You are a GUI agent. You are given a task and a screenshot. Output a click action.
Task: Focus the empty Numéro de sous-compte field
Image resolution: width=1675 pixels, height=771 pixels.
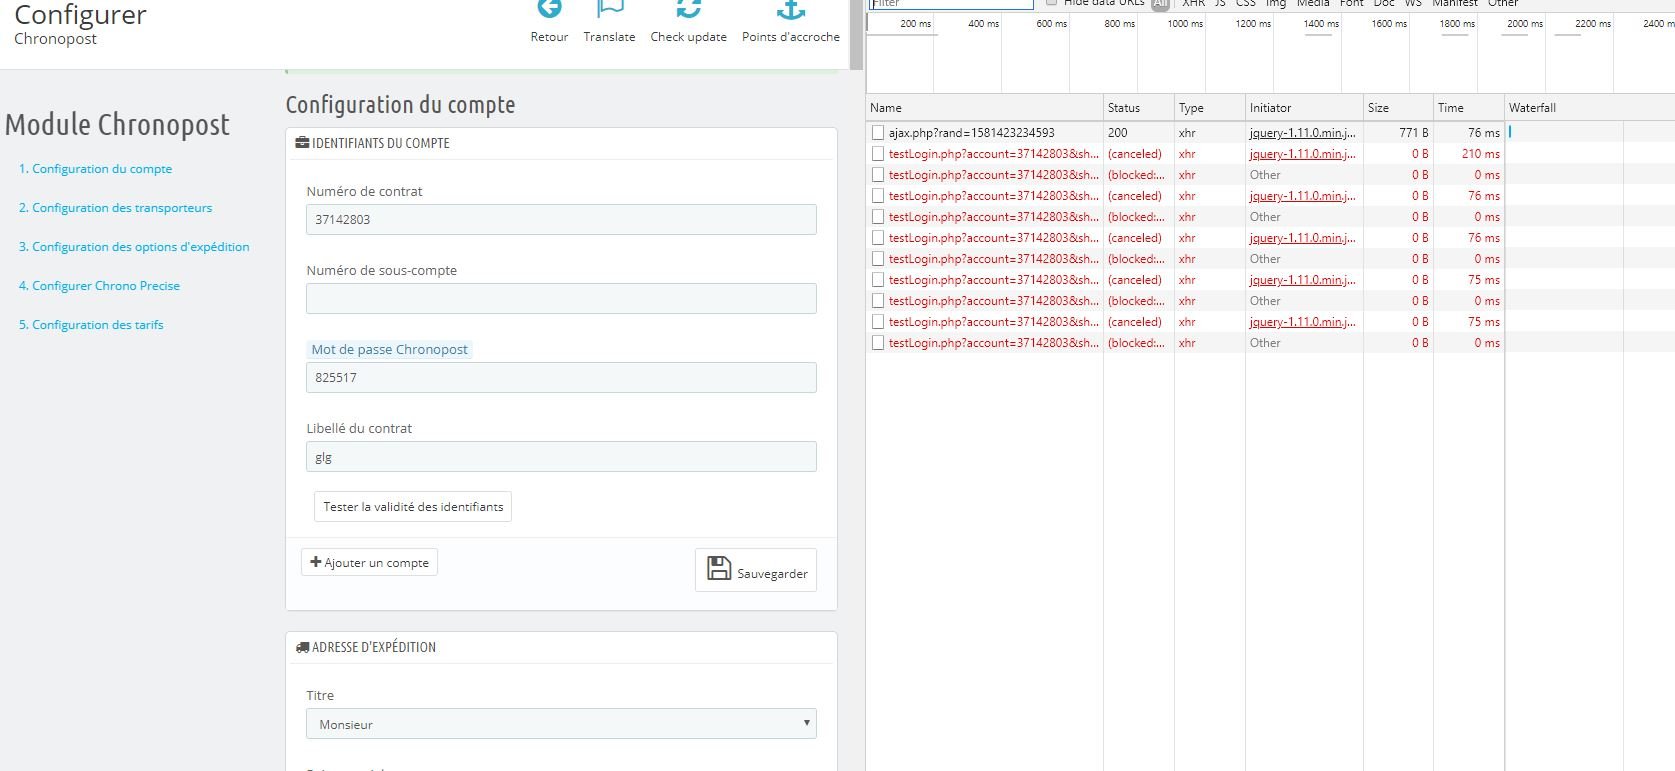click(561, 299)
